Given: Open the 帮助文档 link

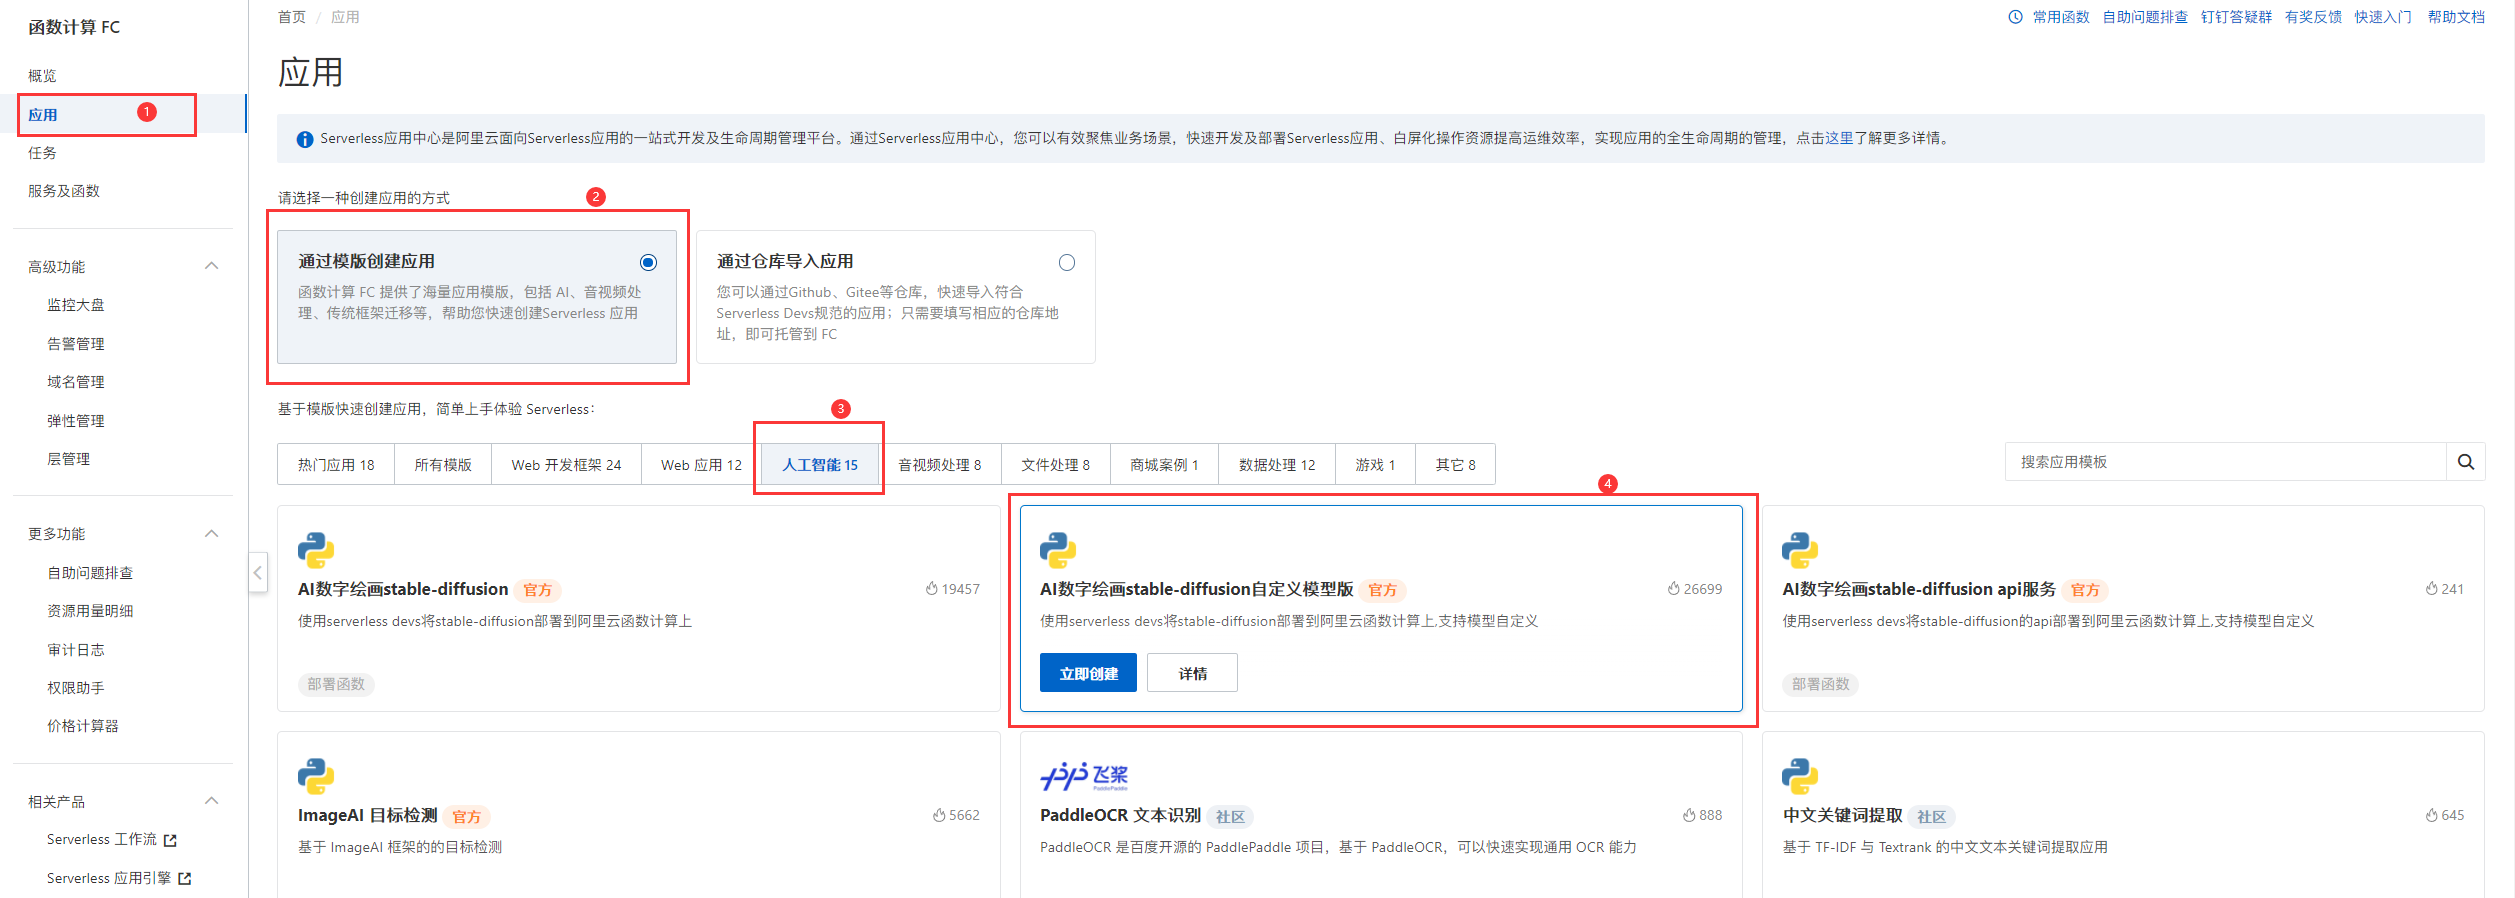Looking at the screenshot, I should [2456, 17].
